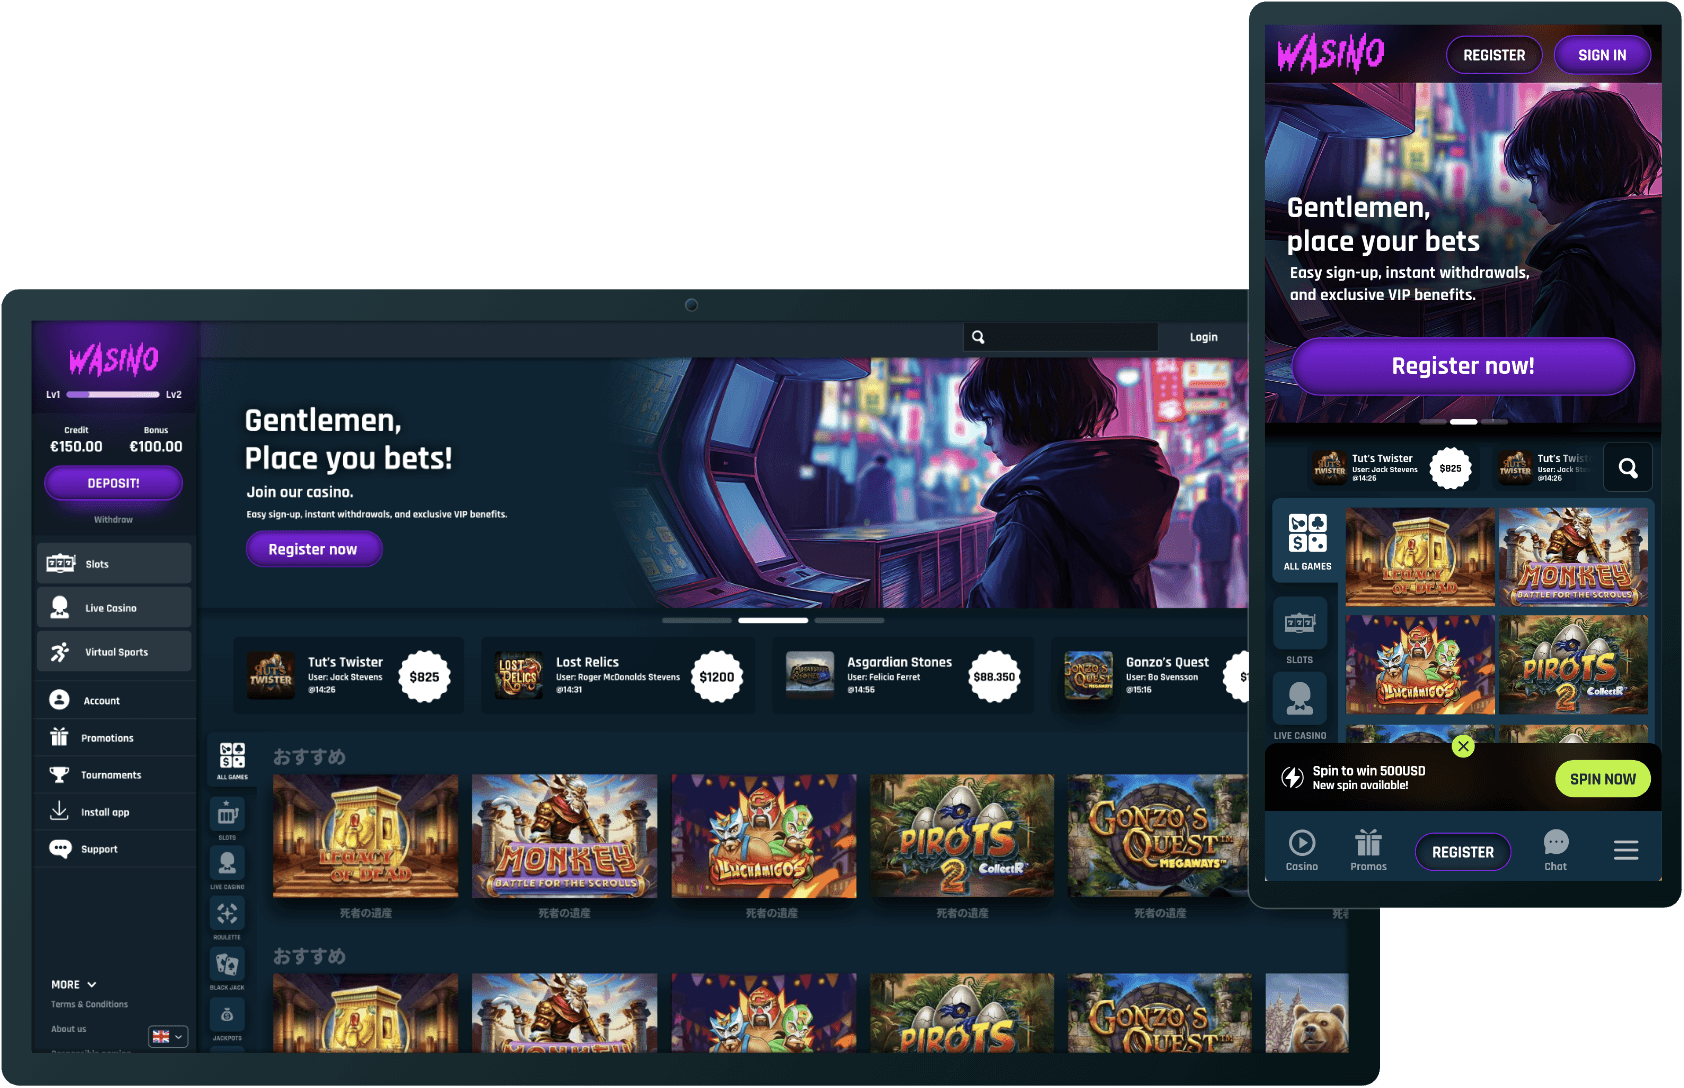Select the All Games category tab on desktop
The width and height of the screenshot is (1684, 1088).
pos(232,761)
